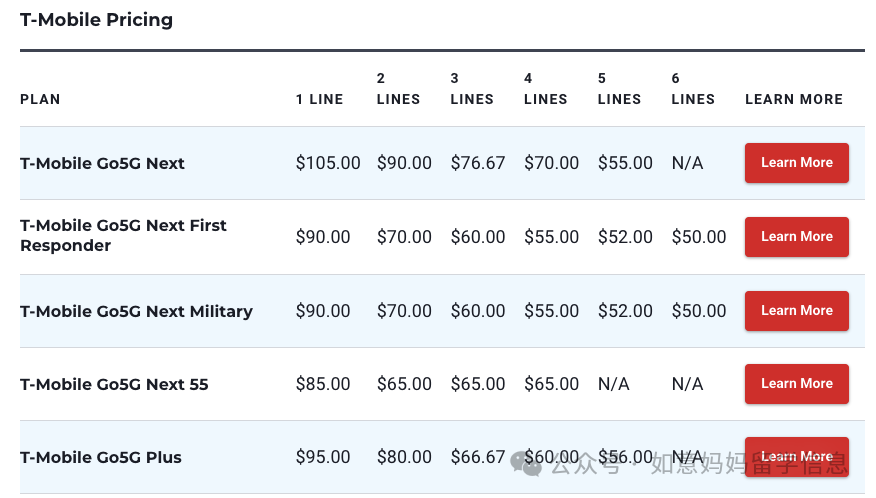Open Learn More for Go5G Next First Responder
This screenshot has width=876, height=498.
tap(796, 237)
